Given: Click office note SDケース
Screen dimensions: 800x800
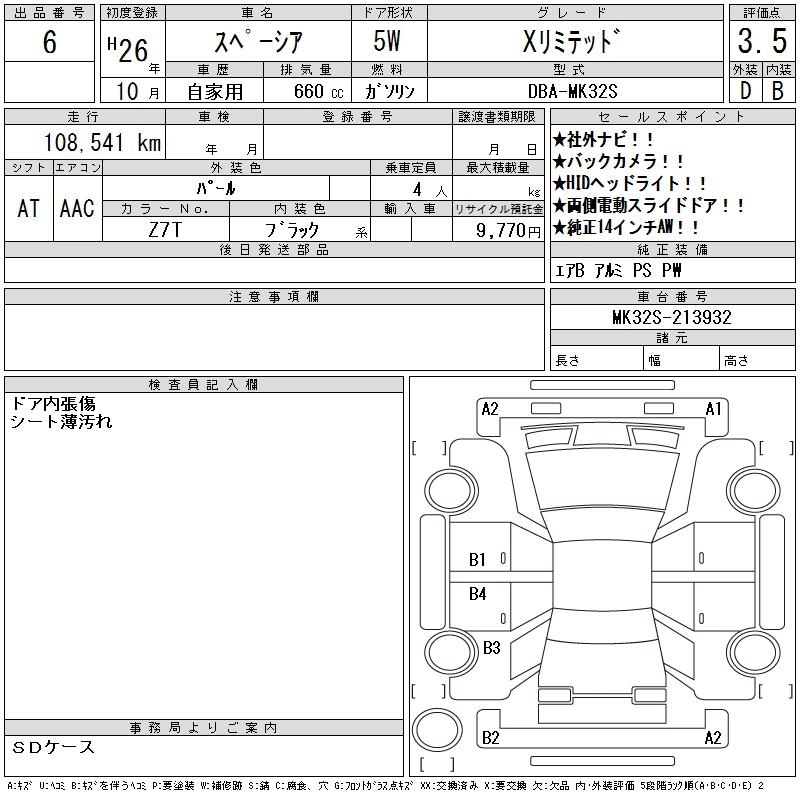Looking at the screenshot, I should [53, 747].
